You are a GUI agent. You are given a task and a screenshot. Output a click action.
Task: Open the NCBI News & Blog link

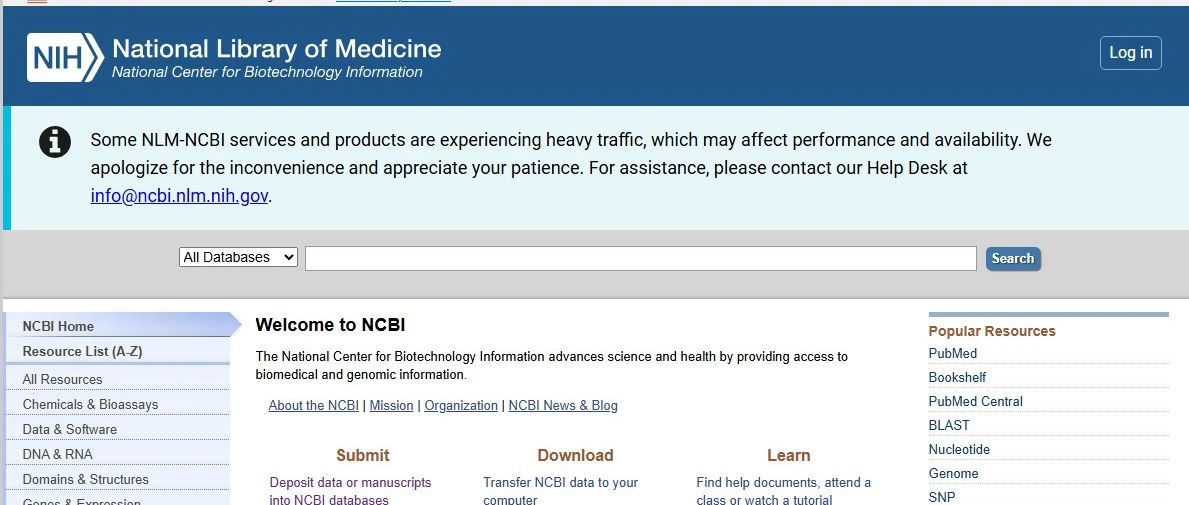563,406
